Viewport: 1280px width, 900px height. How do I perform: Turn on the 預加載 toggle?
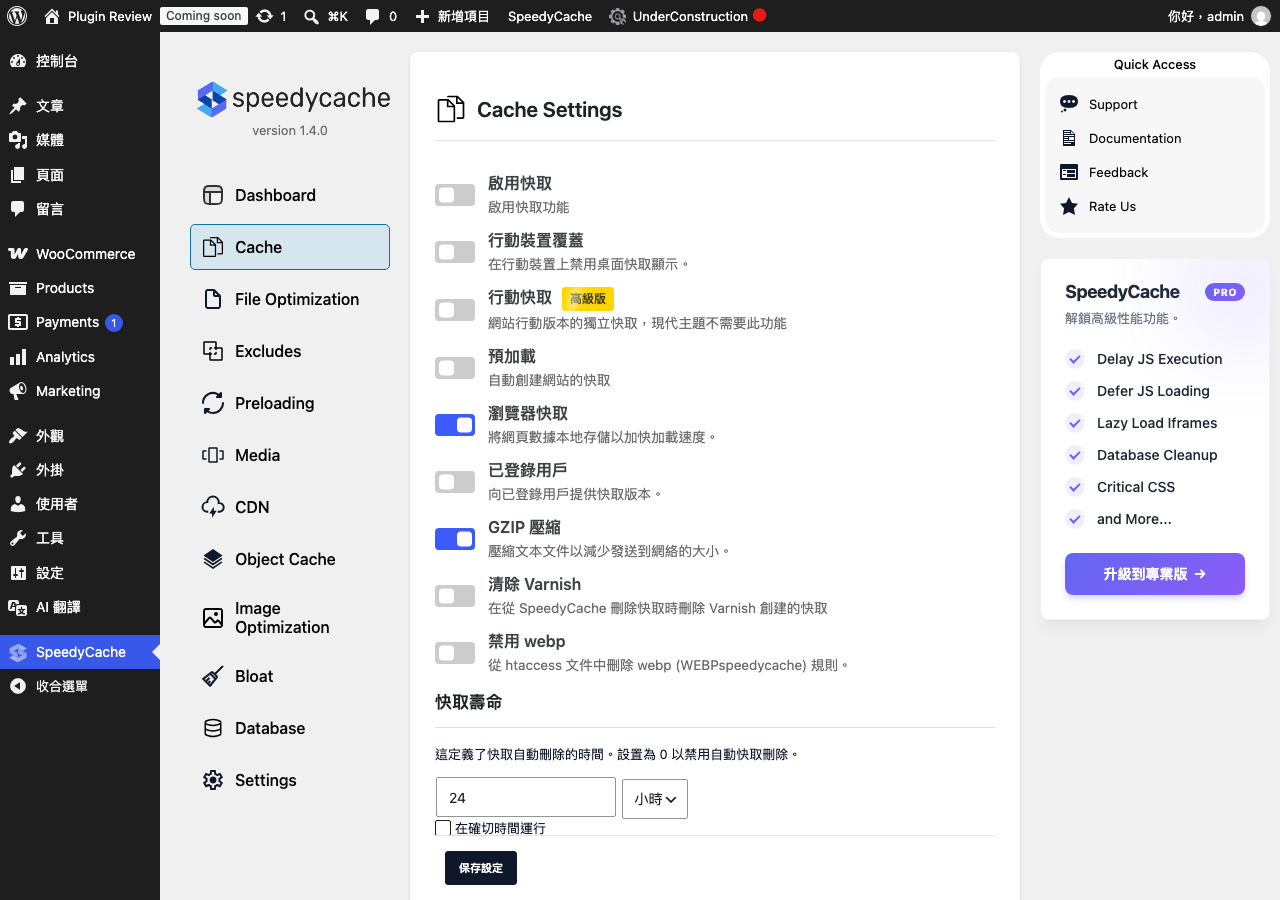(455, 368)
